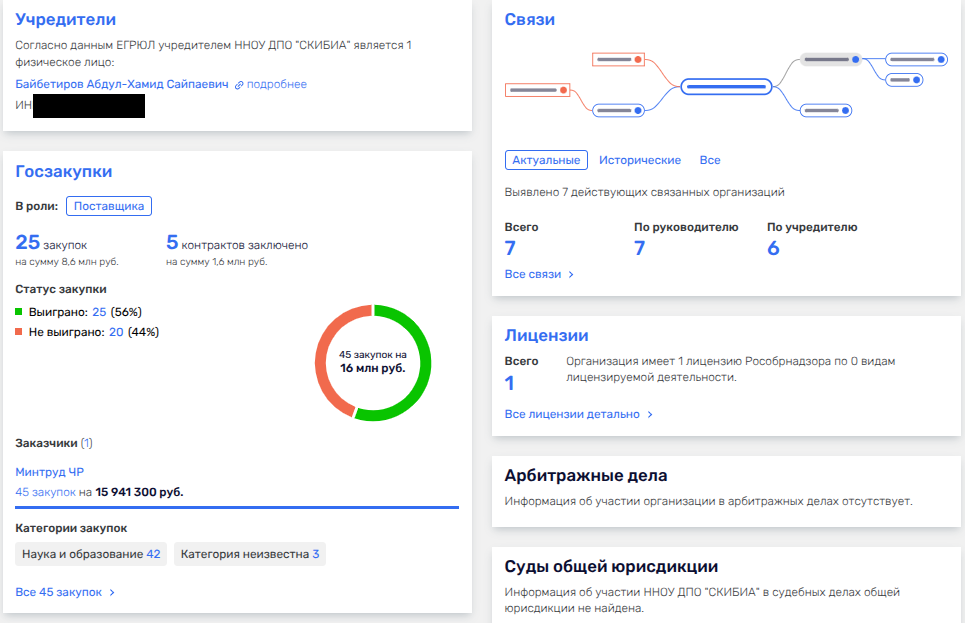Click the green Выиграно legend square
Image resolution: width=965 pixels, height=623 pixels.
pos(20,313)
